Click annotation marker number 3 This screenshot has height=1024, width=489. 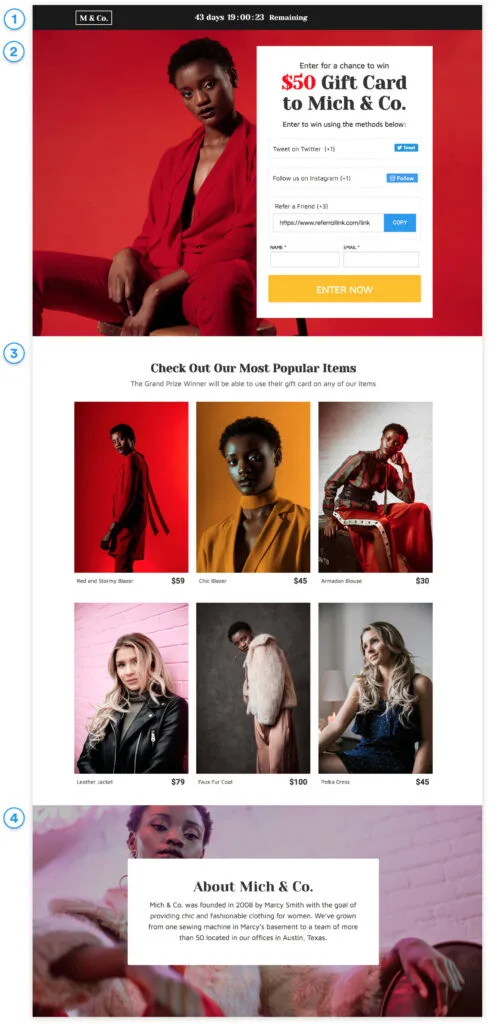click(x=14, y=353)
